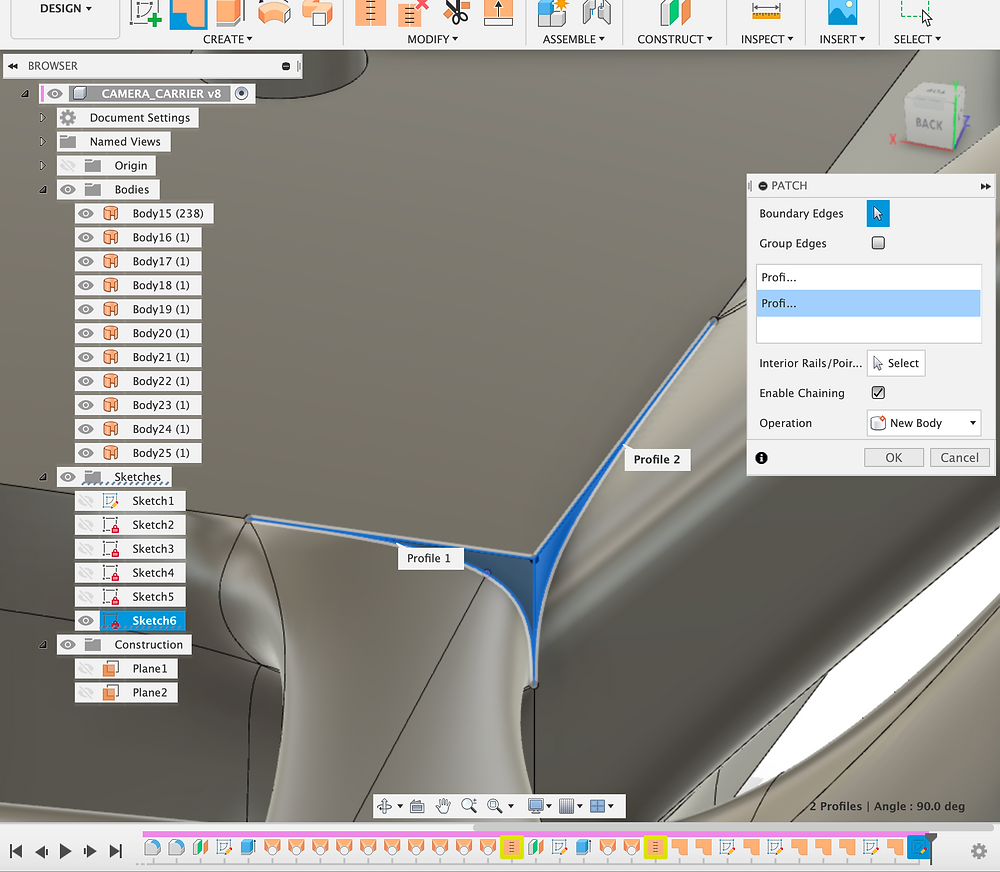Select the highlighted profile entry in the list
This screenshot has width=1000, height=872.
click(x=869, y=304)
